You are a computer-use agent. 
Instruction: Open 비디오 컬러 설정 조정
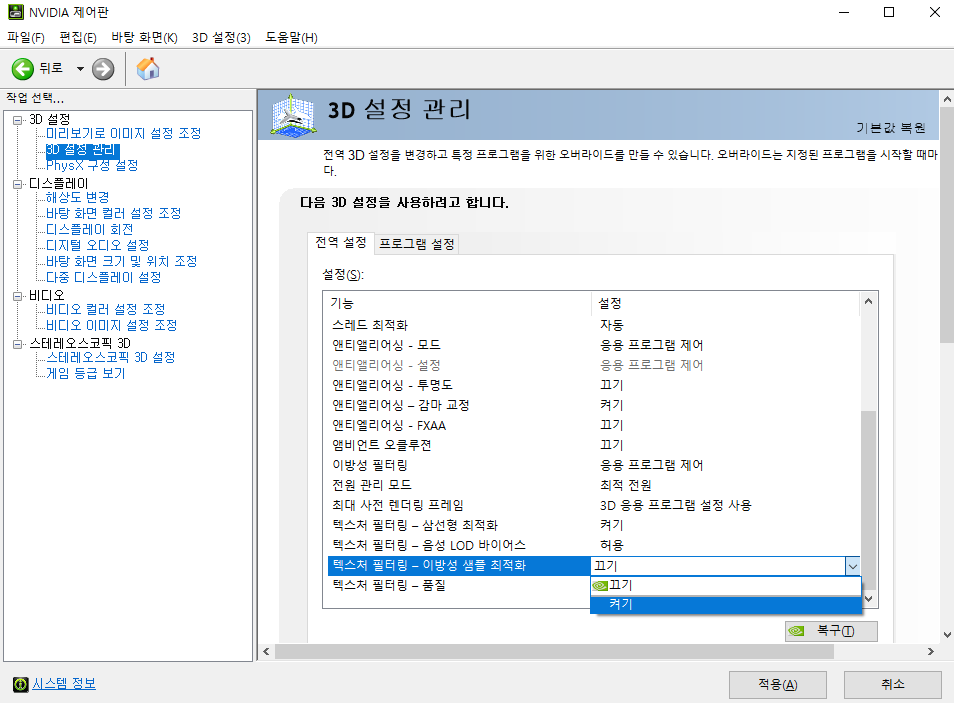[106, 309]
